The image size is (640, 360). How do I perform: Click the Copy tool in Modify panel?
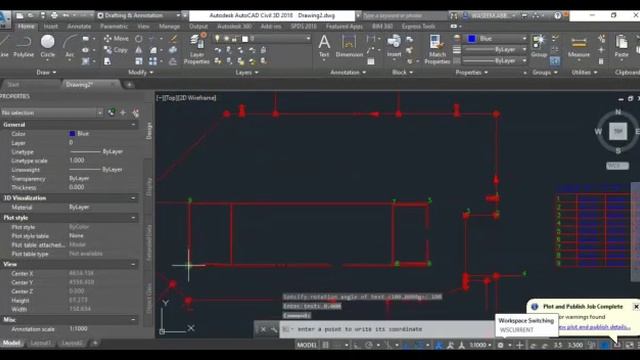pyautogui.click(x=116, y=50)
